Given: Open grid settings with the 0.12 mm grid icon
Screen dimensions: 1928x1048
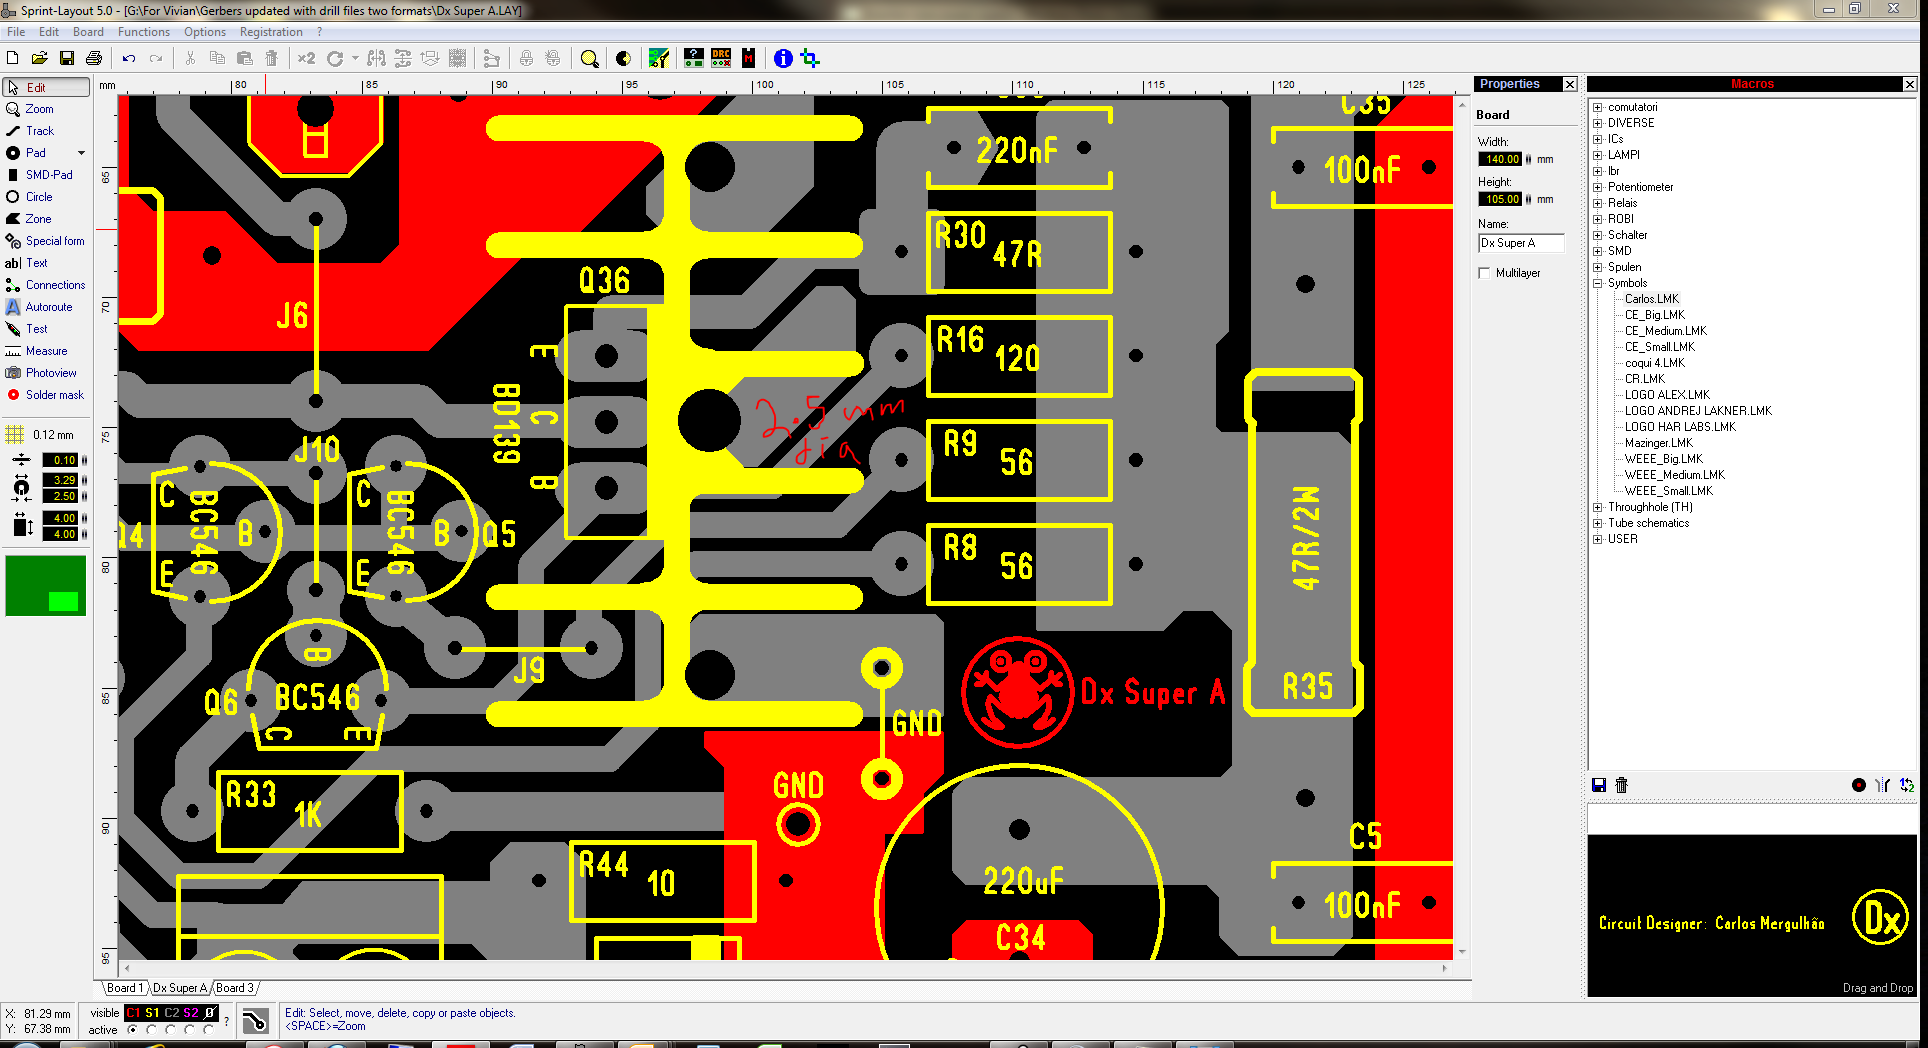Looking at the screenshot, I should [15, 435].
